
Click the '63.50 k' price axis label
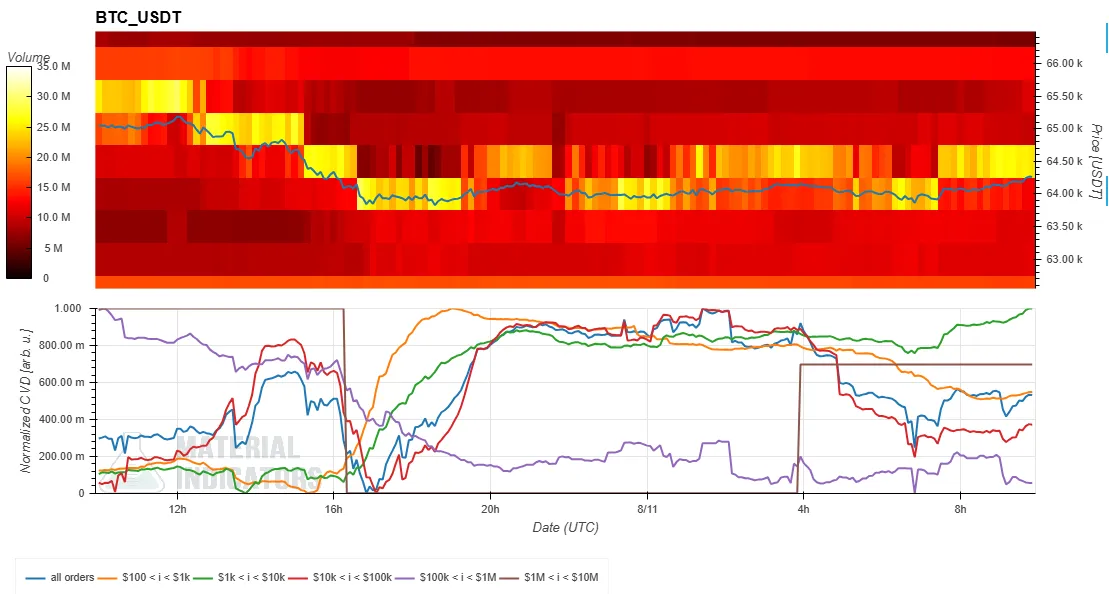pos(1064,226)
